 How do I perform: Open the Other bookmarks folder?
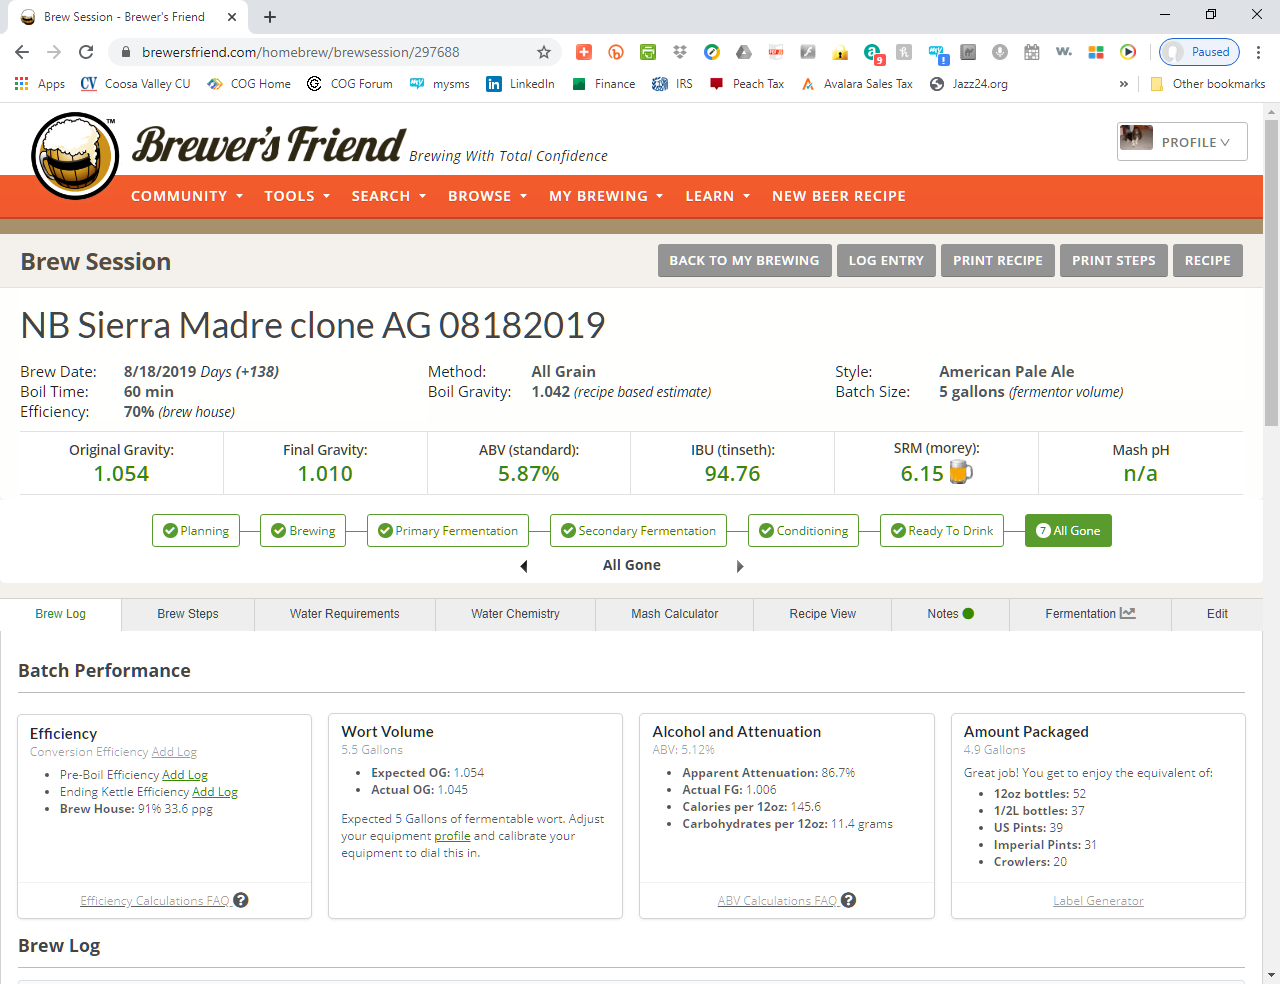click(x=1207, y=84)
